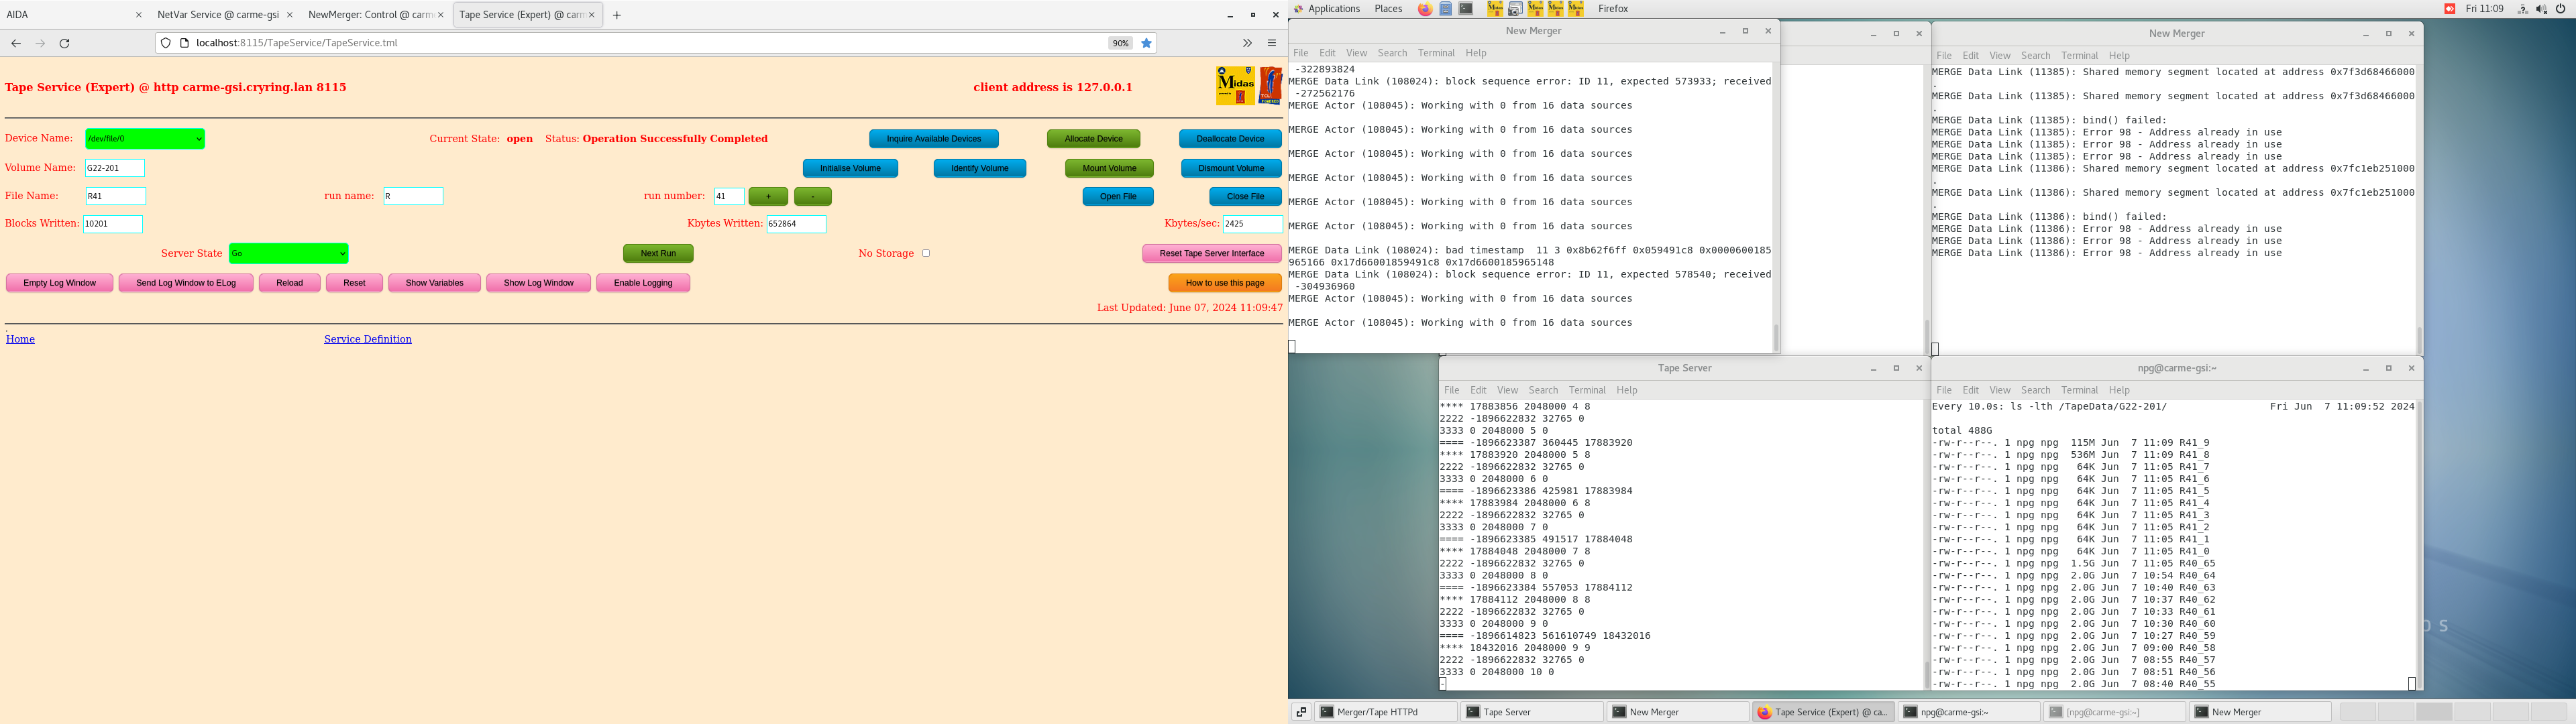Screen dimensions: 2576x724
Task: Click the Midas logo on the page
Action: pos(1235,86)
